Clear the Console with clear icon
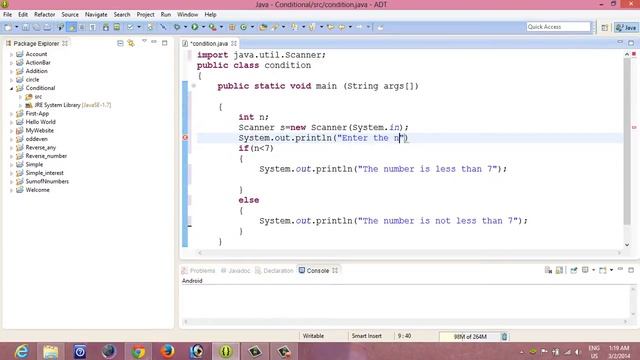640x360 pixels. click(x=548, y=270)
